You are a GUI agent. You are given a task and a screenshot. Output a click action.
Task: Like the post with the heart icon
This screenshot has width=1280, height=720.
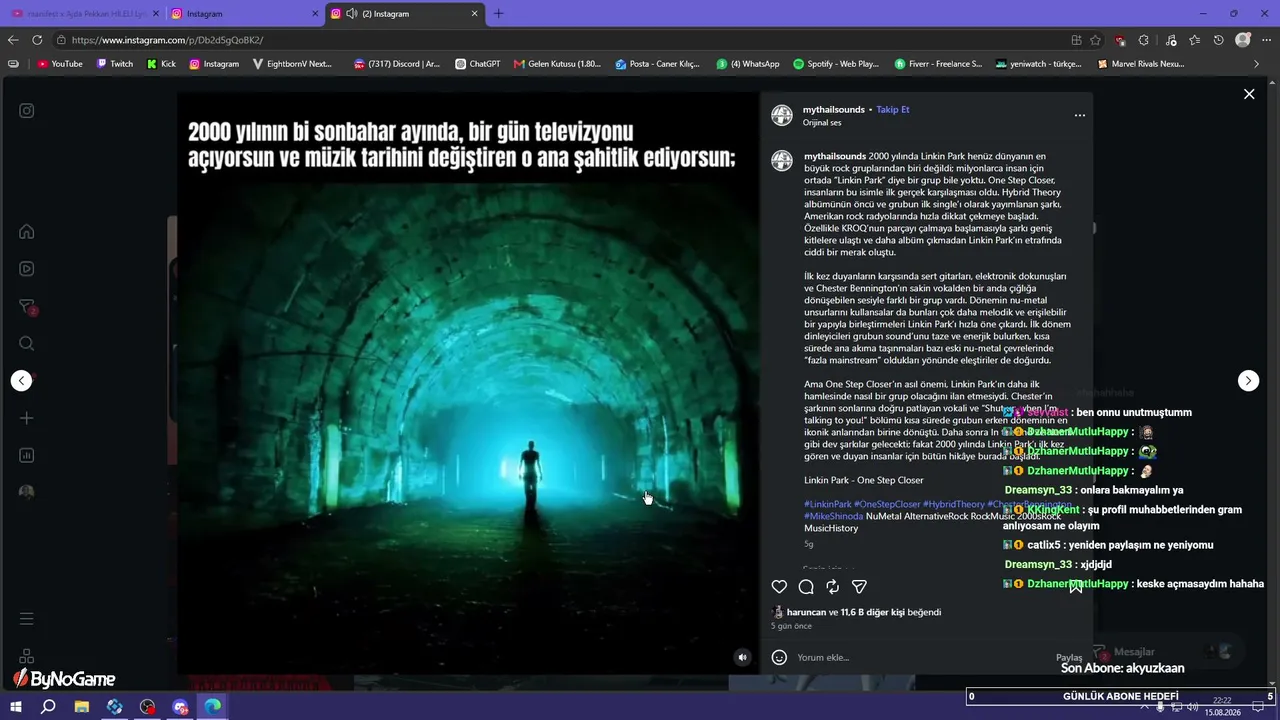tap(779, 587)
